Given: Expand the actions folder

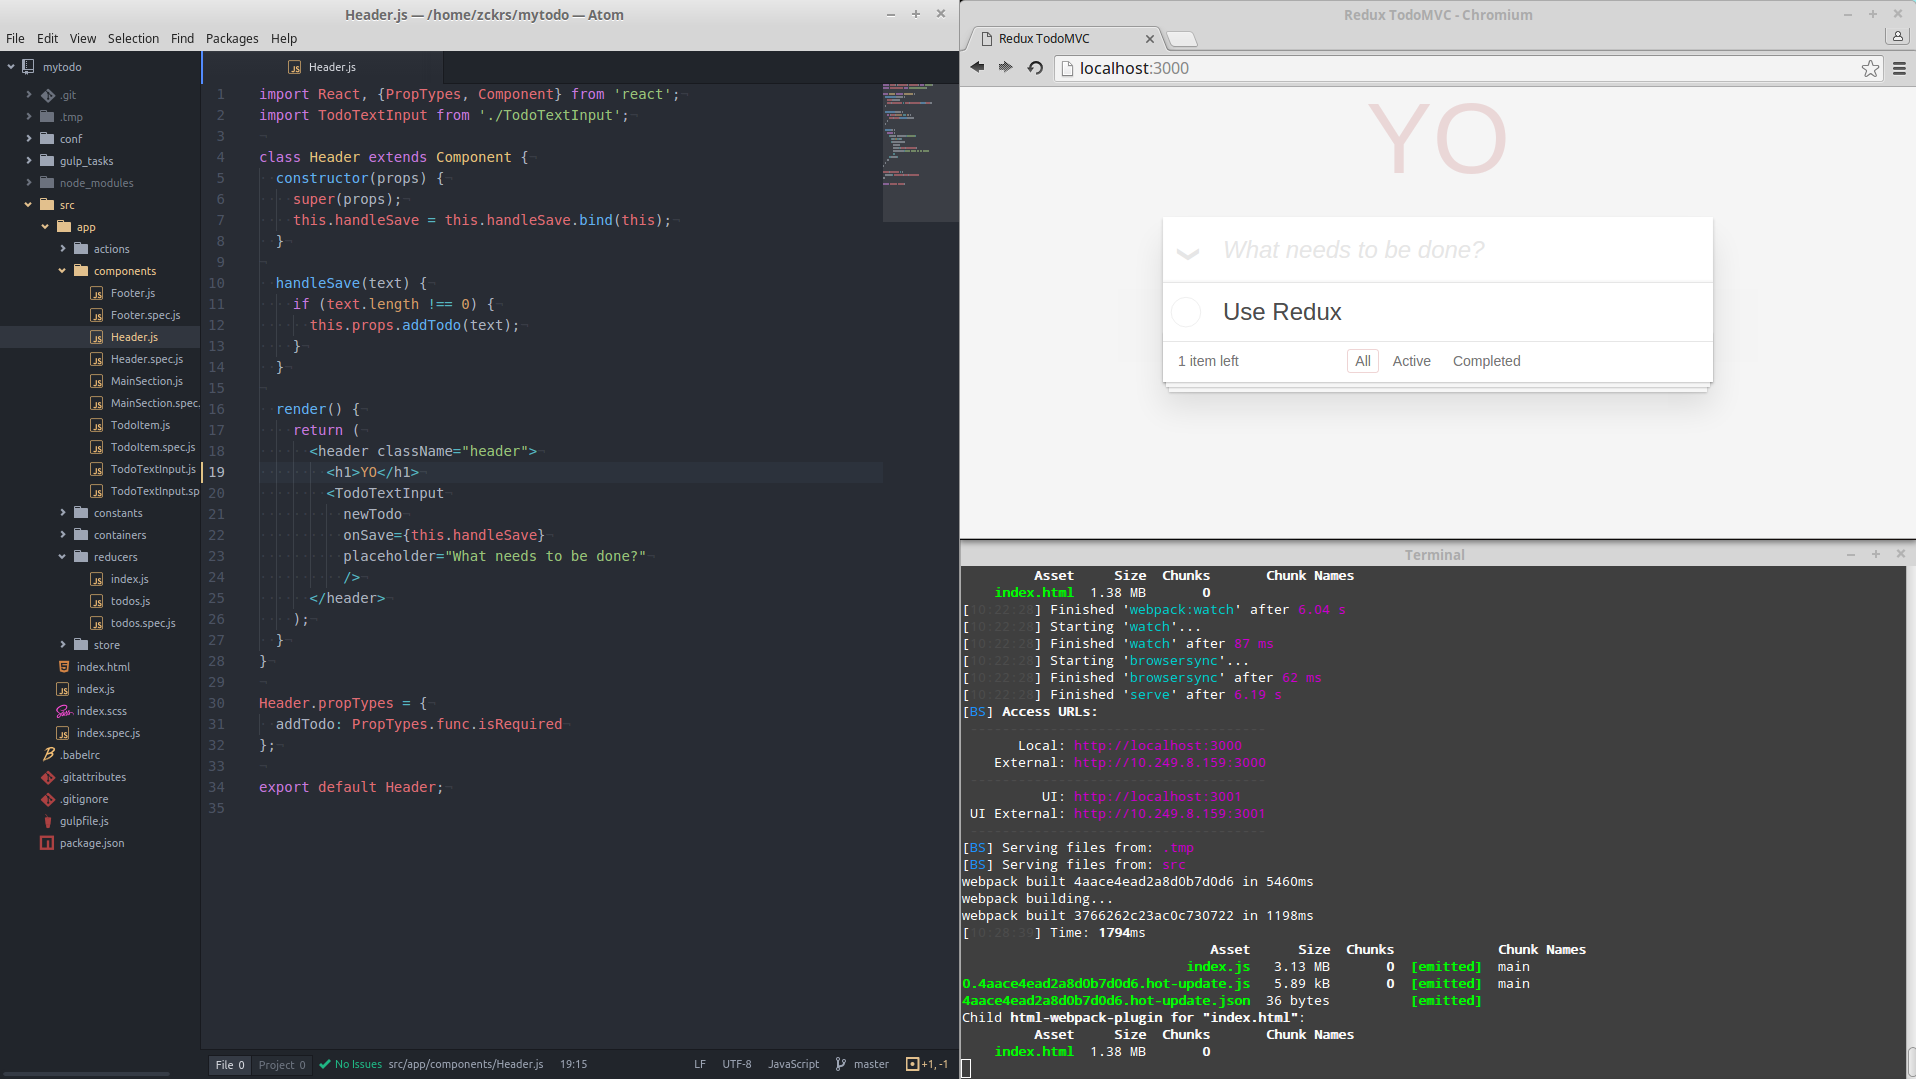Looking at the screenshot, I should pyautogui.click(x=62, y=249).
